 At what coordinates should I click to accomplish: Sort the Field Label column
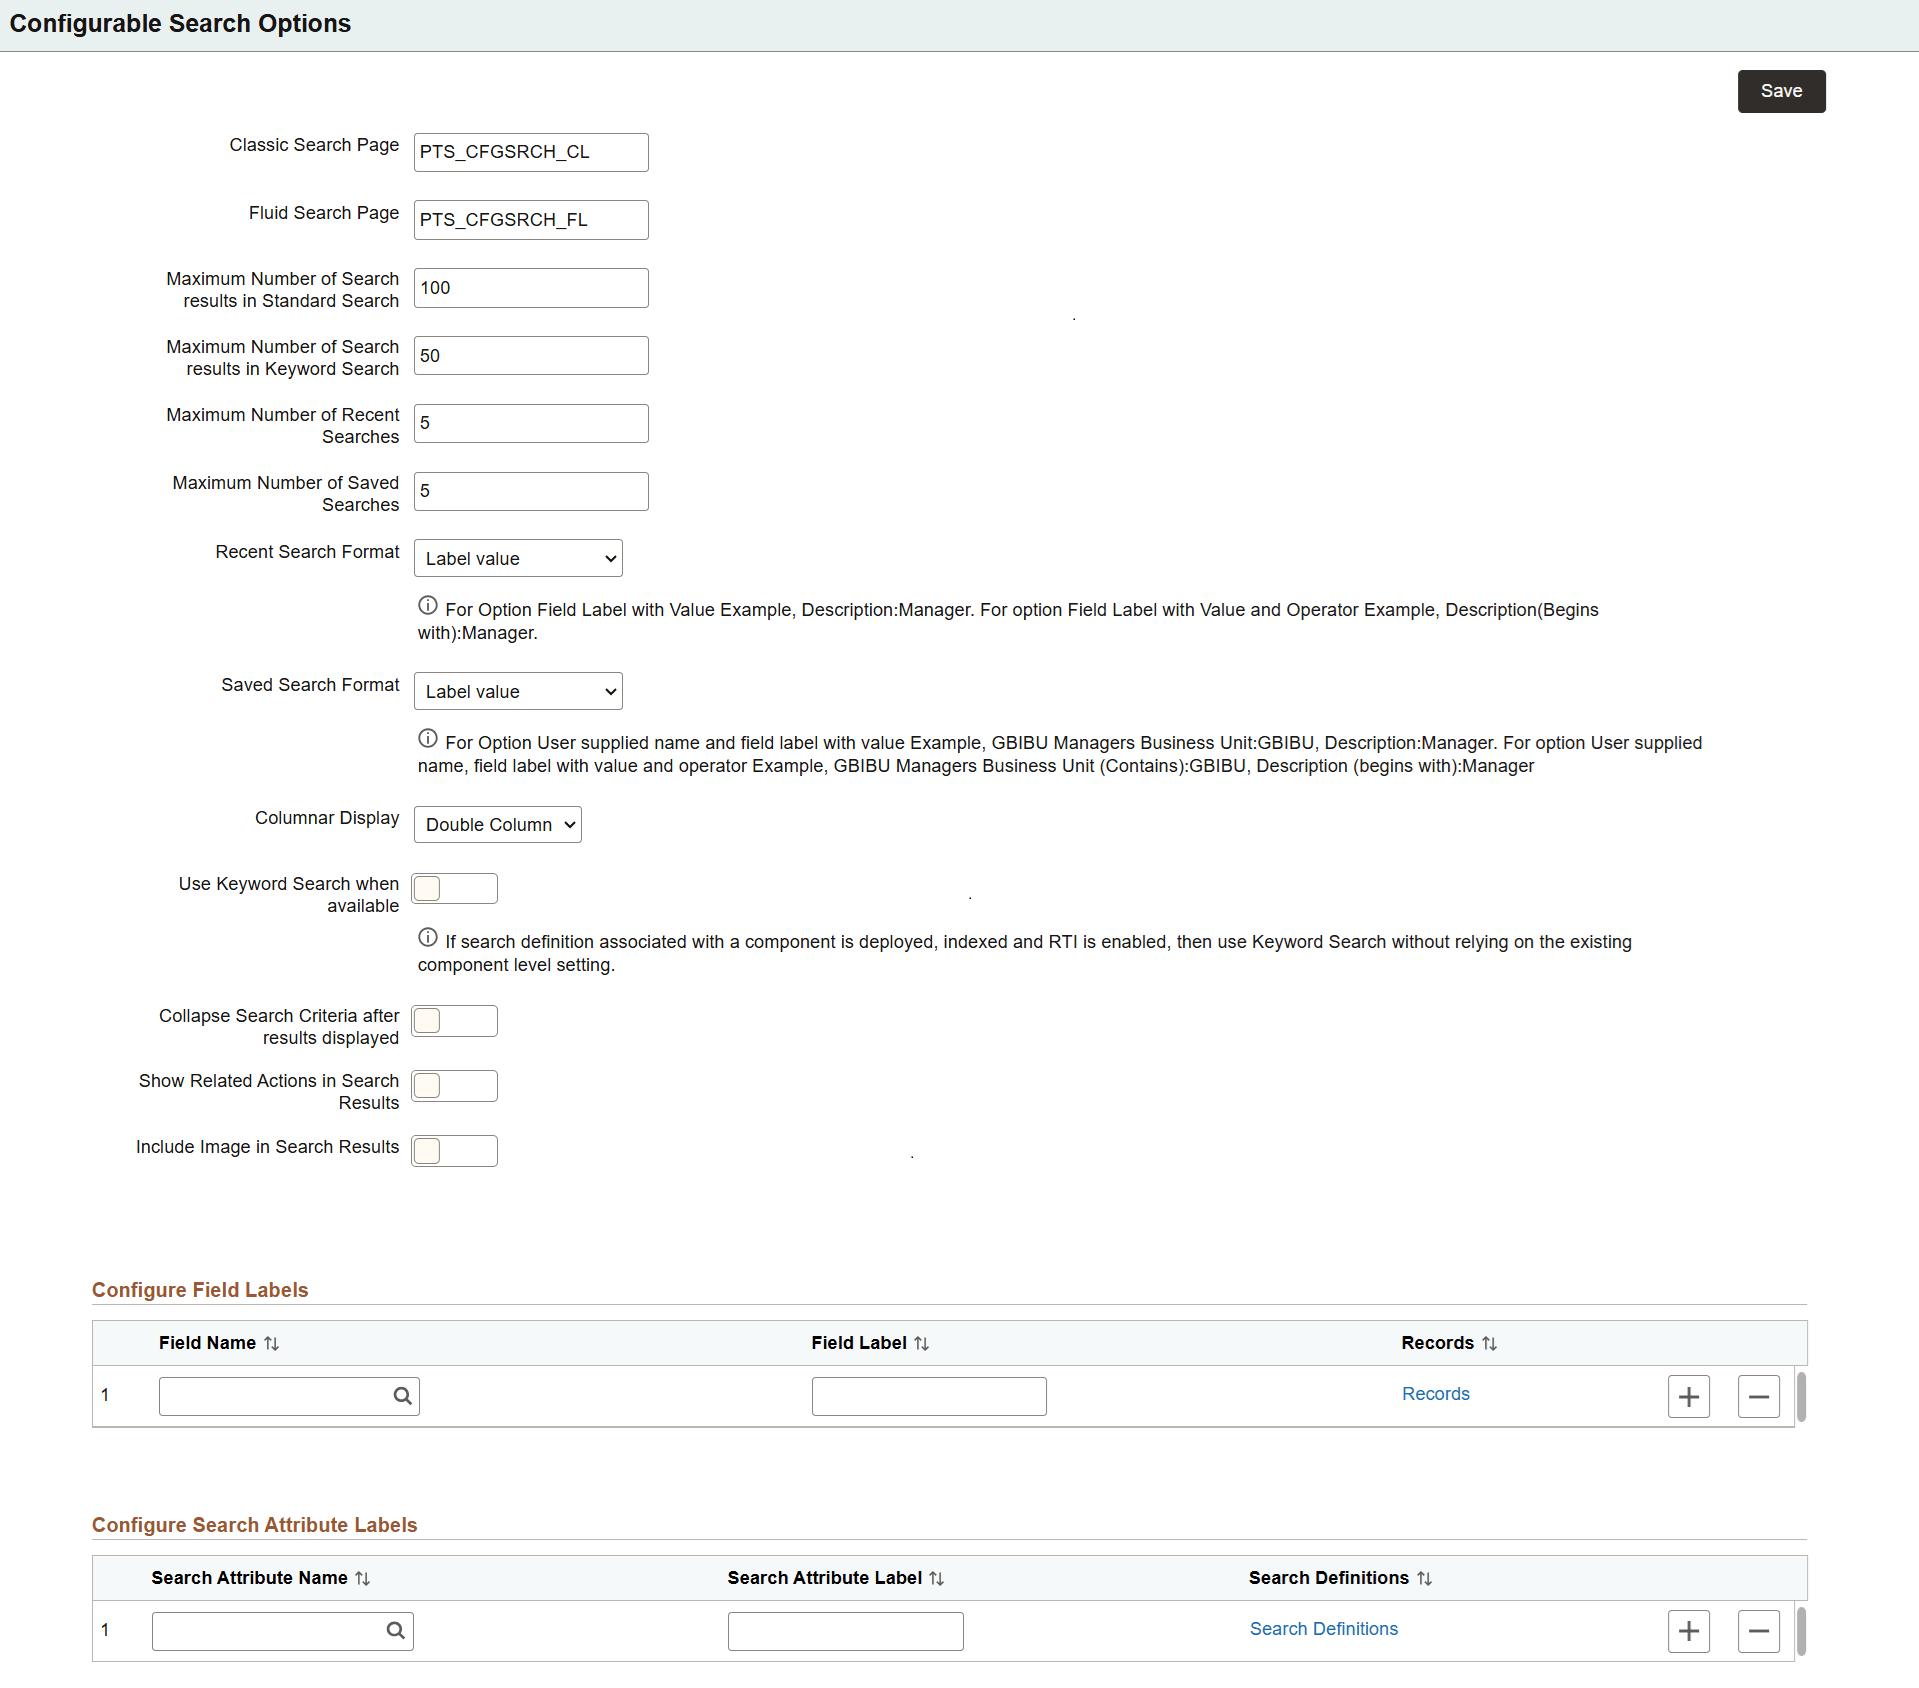(x=921, y=1343)
